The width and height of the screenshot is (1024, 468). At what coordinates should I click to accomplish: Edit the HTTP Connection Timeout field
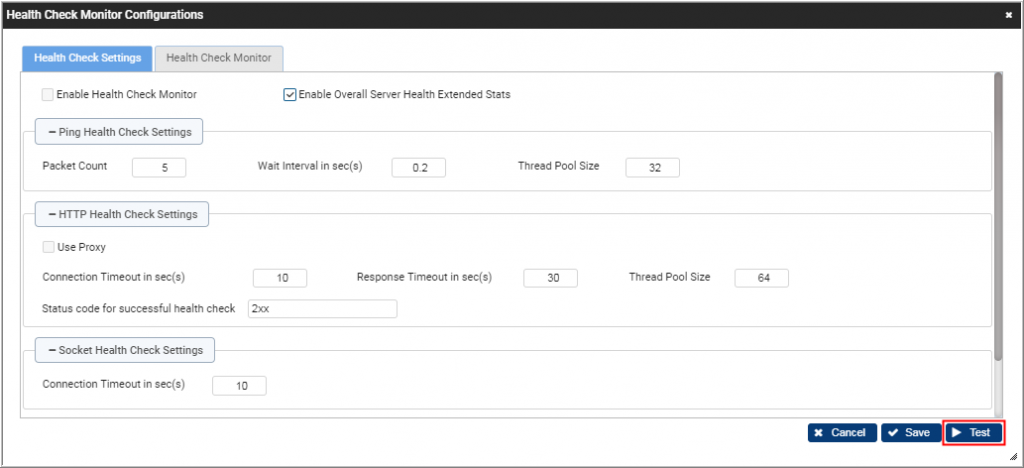point(279,278)
